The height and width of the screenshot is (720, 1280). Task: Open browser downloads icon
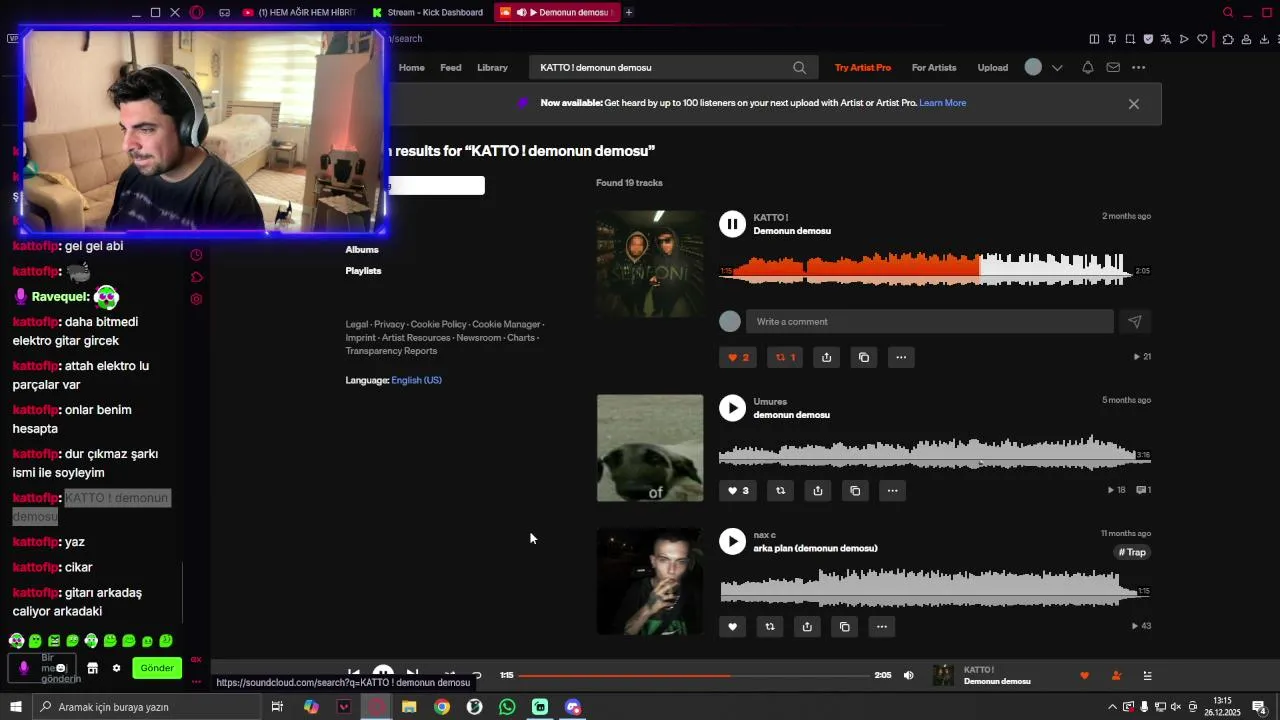[x=1265, y=39]
